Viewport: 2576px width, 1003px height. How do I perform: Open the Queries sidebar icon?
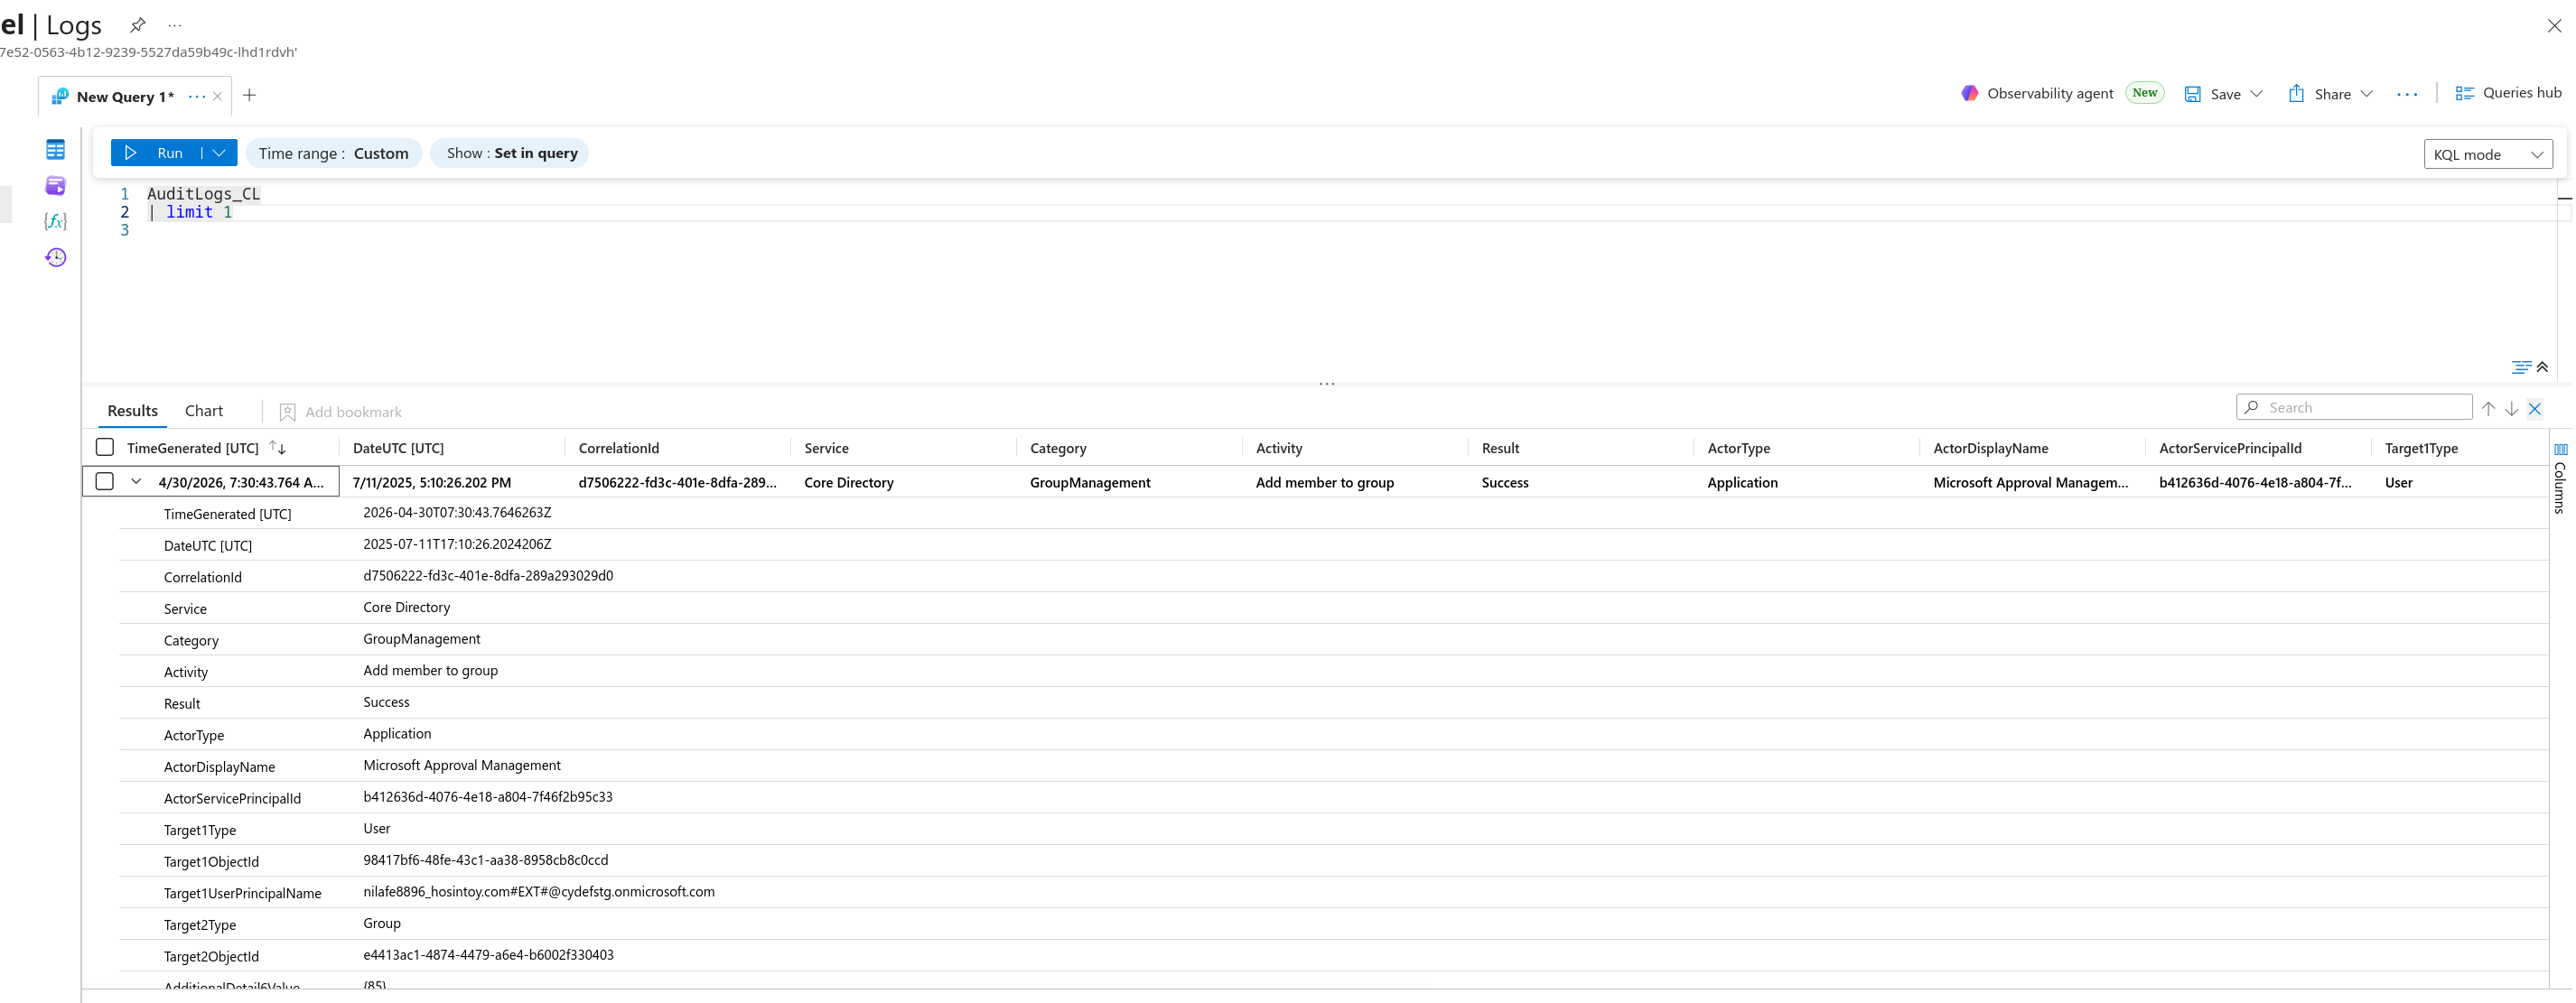click(56, 186)
